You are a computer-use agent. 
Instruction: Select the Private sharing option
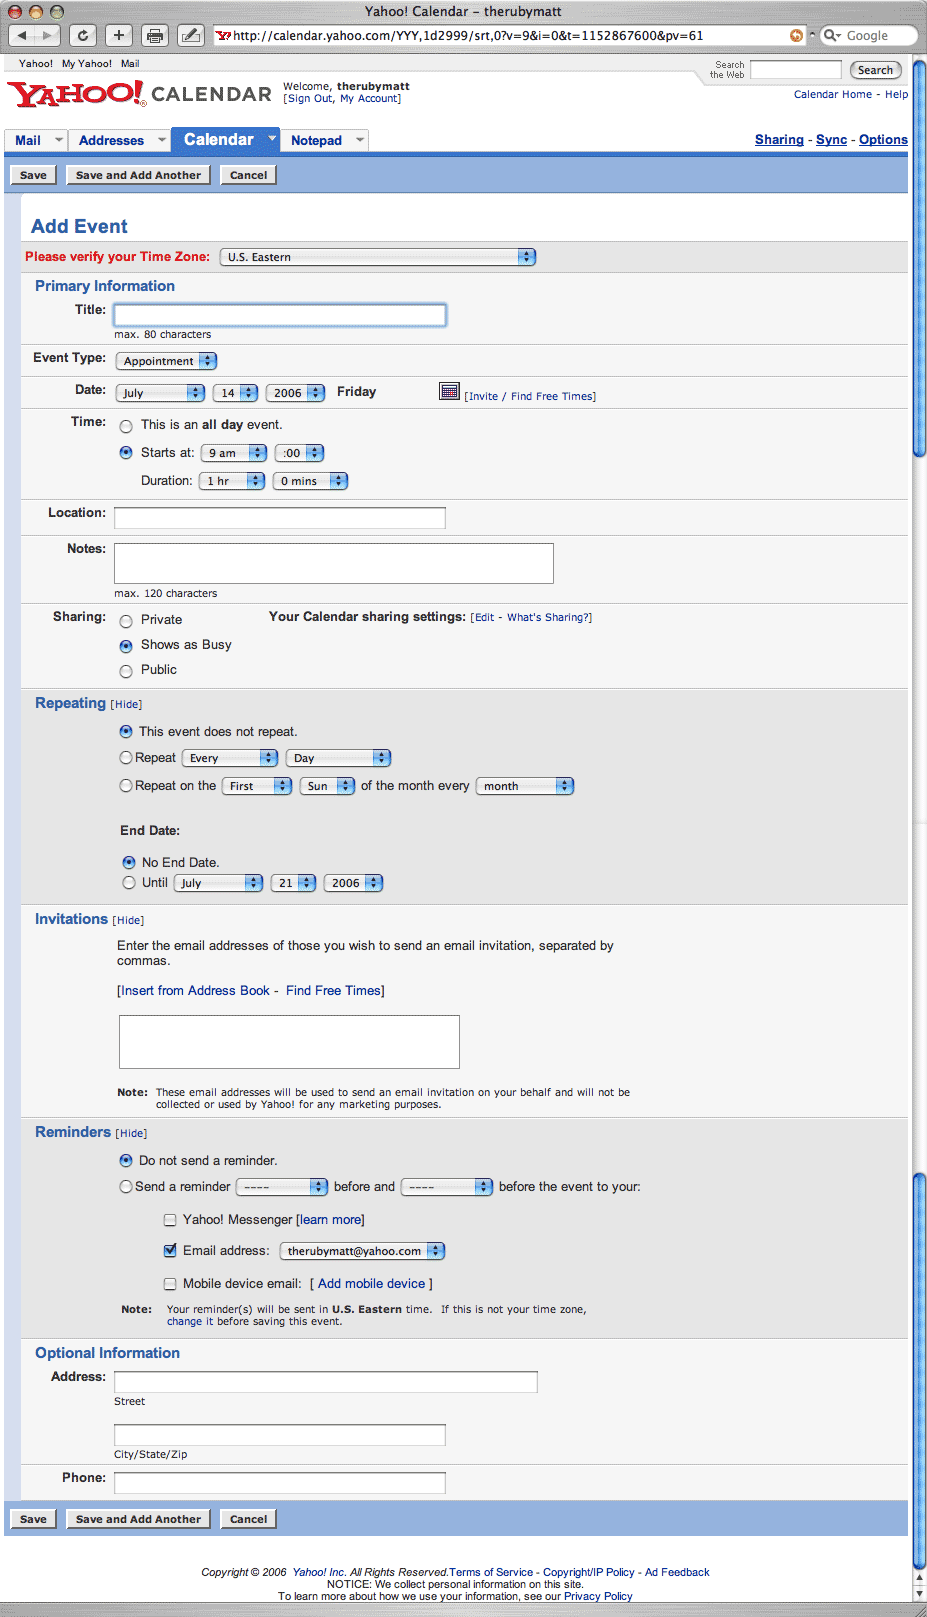[126, 621]
